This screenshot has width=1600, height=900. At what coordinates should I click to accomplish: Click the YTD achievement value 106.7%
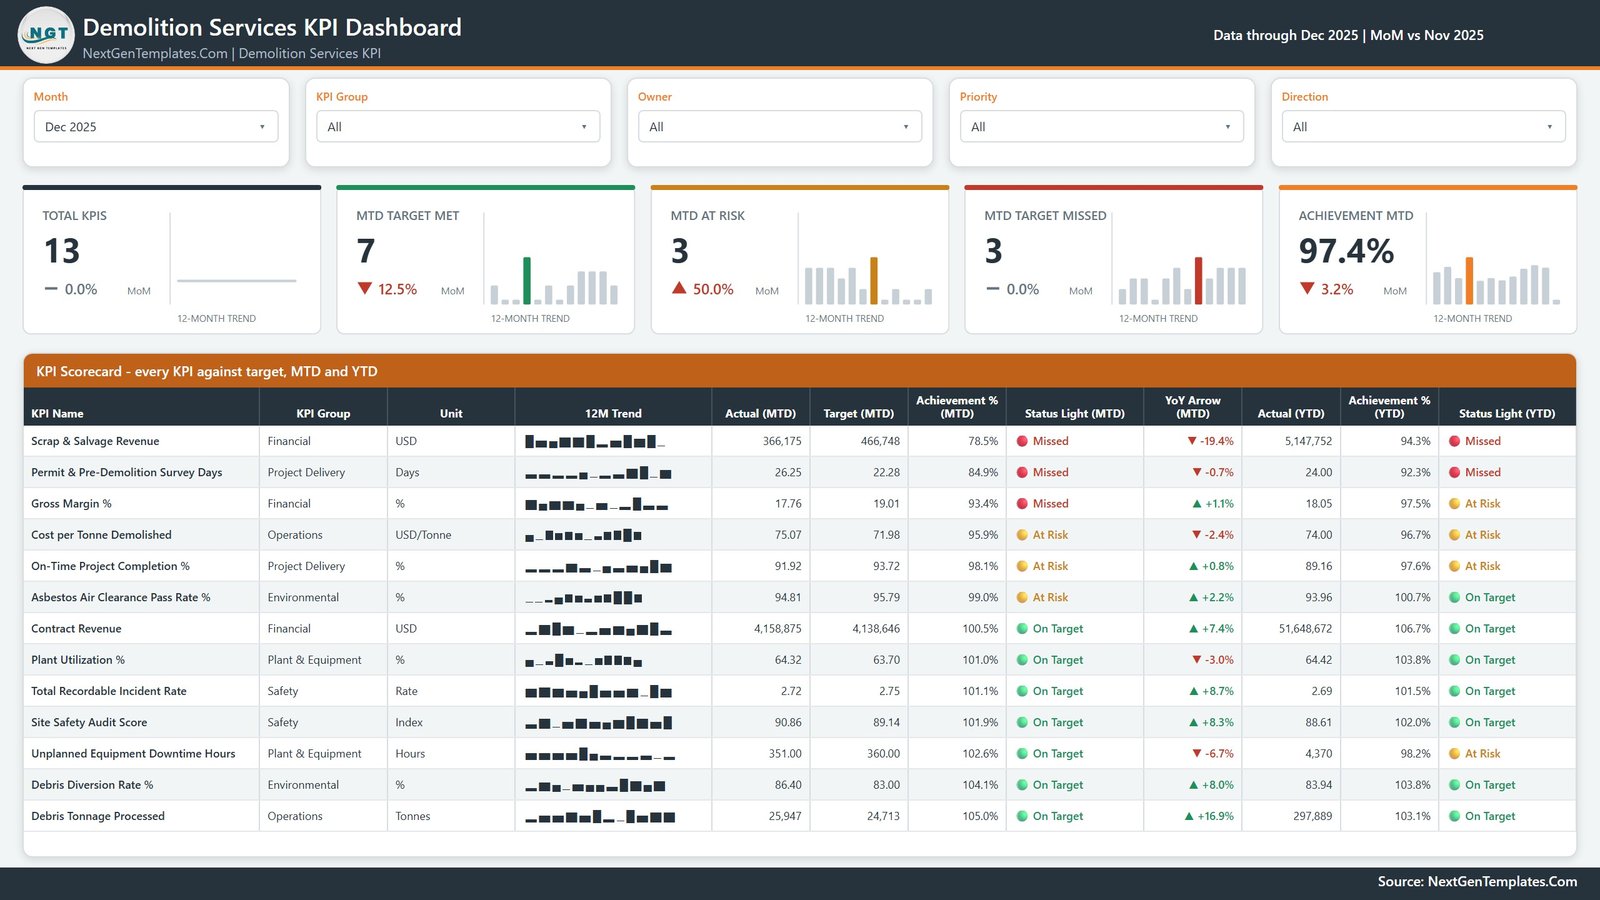[1413, 629]
